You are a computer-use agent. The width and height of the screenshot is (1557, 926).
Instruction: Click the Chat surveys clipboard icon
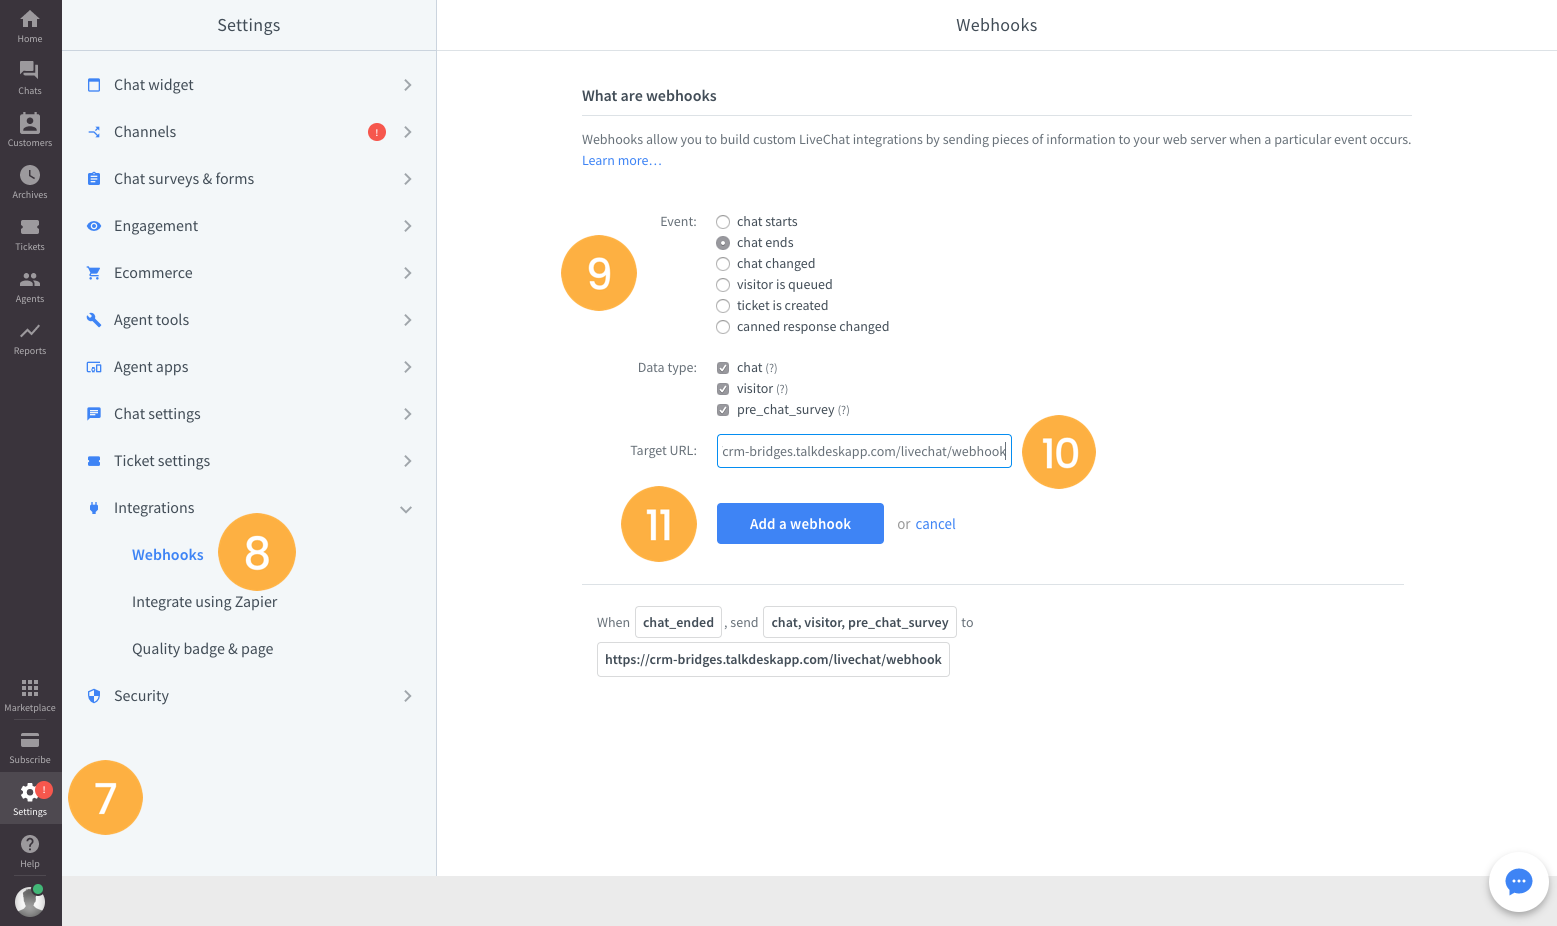click(94, 179)
